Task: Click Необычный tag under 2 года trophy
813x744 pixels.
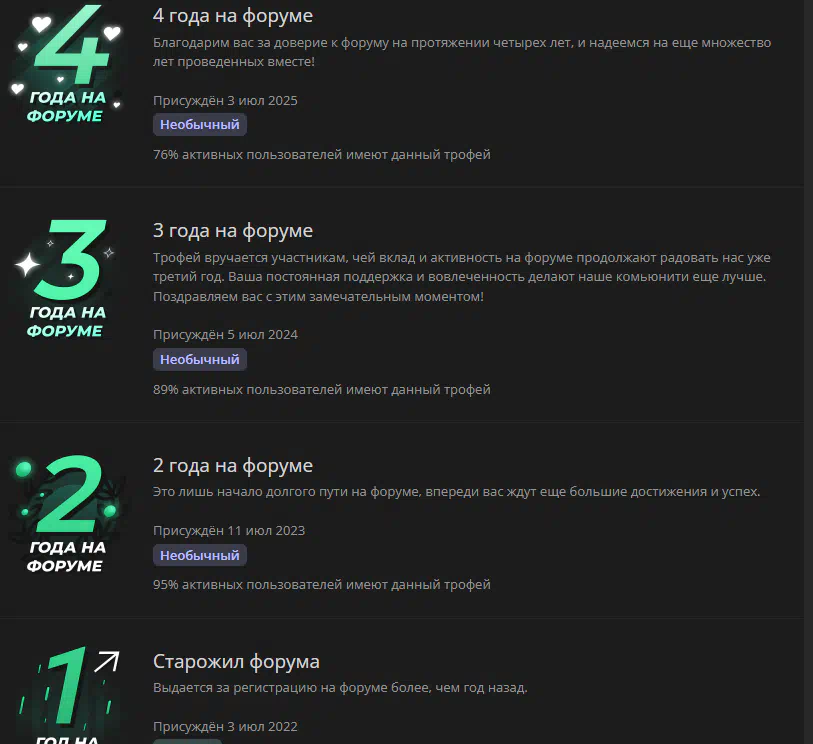Action: (200, 556)
